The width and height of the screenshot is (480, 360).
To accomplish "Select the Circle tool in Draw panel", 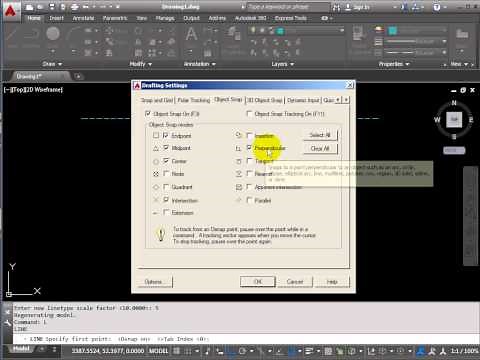I will tap(53, 34).
